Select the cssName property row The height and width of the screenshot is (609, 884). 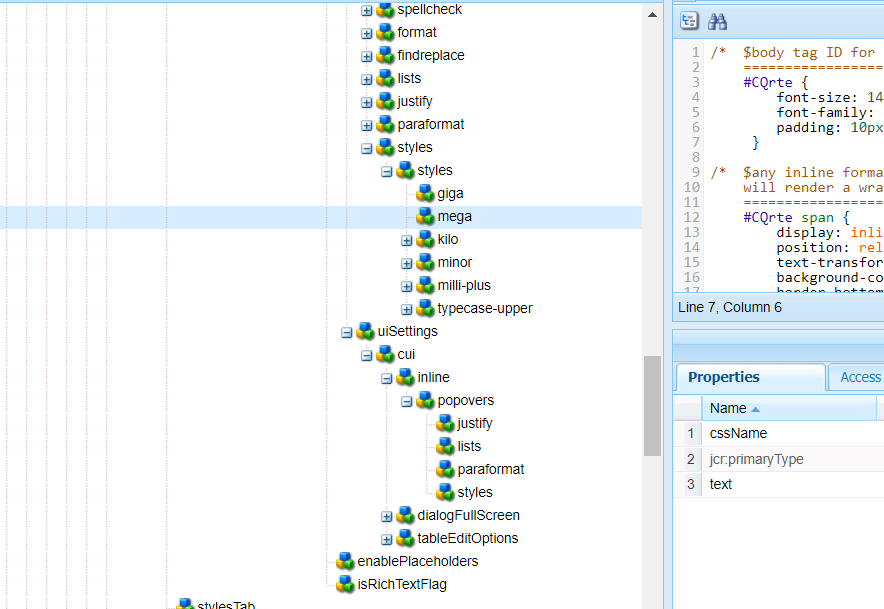pos(738,433)
